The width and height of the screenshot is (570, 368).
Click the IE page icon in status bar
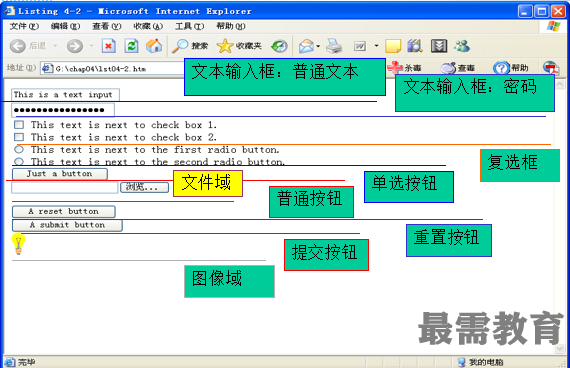(x=9, y=362)
